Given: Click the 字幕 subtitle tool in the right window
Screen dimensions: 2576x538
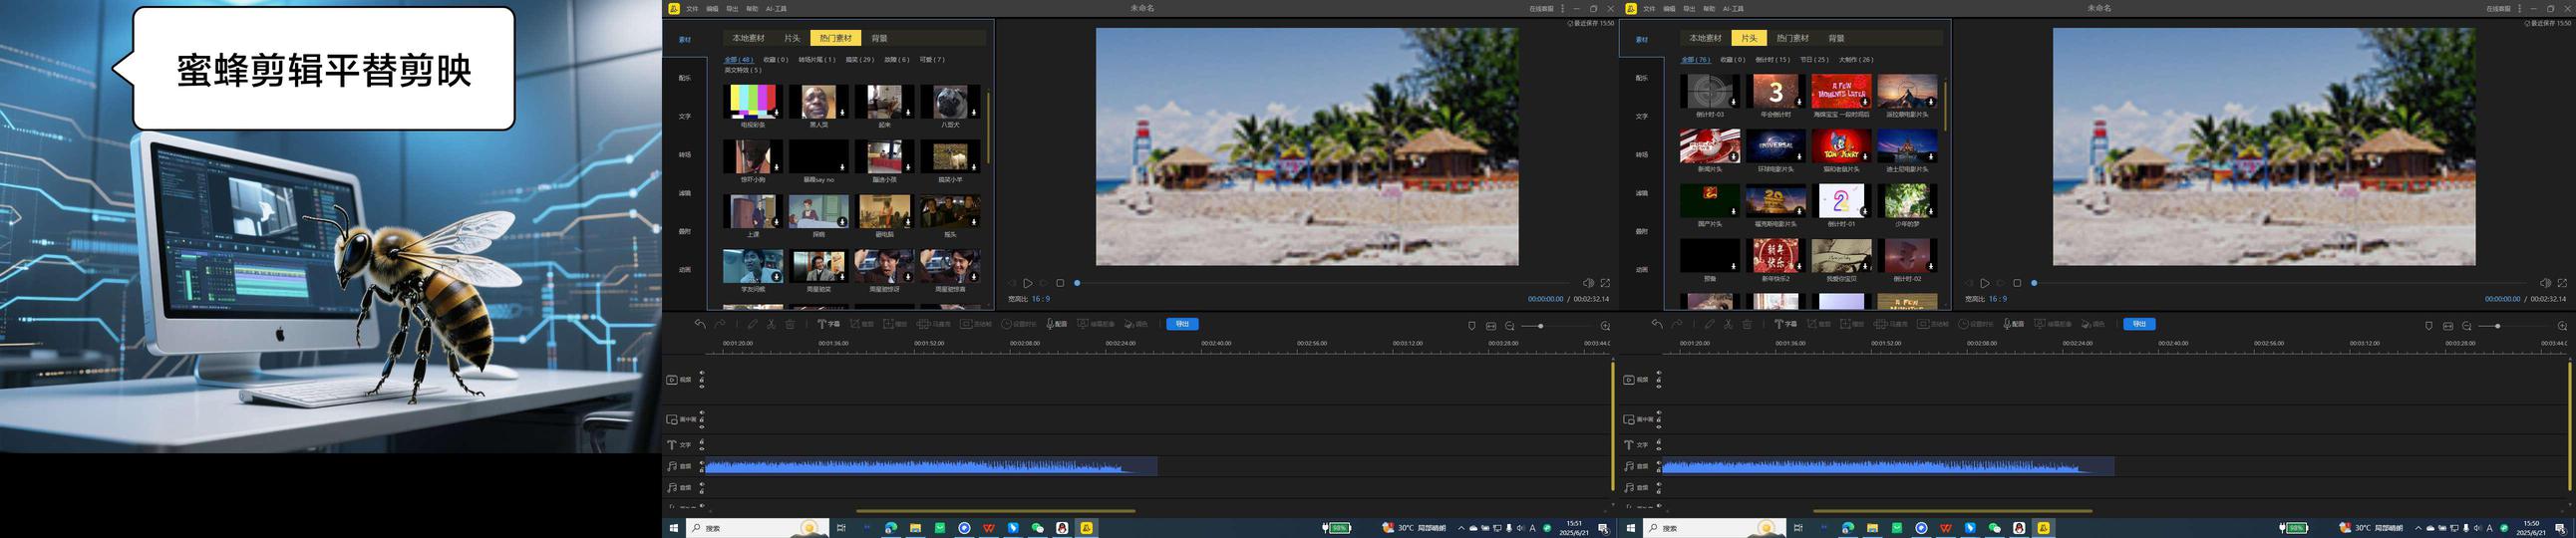Looking at the screenshot, I should click(1785, 324).
